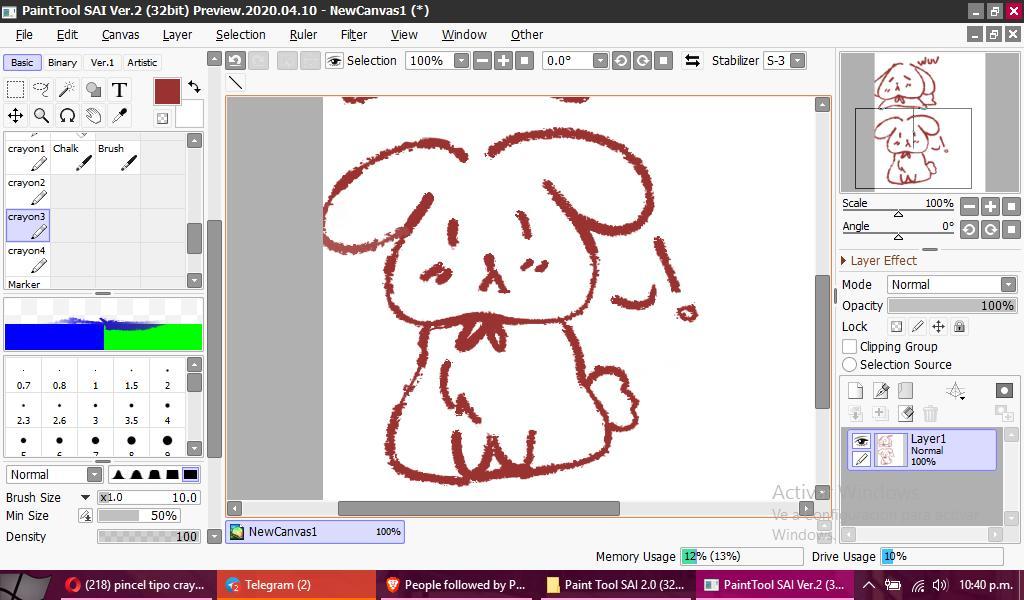This screenshot has width=1024, height=600.
Task: Select the NewCanvas1 document tab
Action: coord(315,532)
